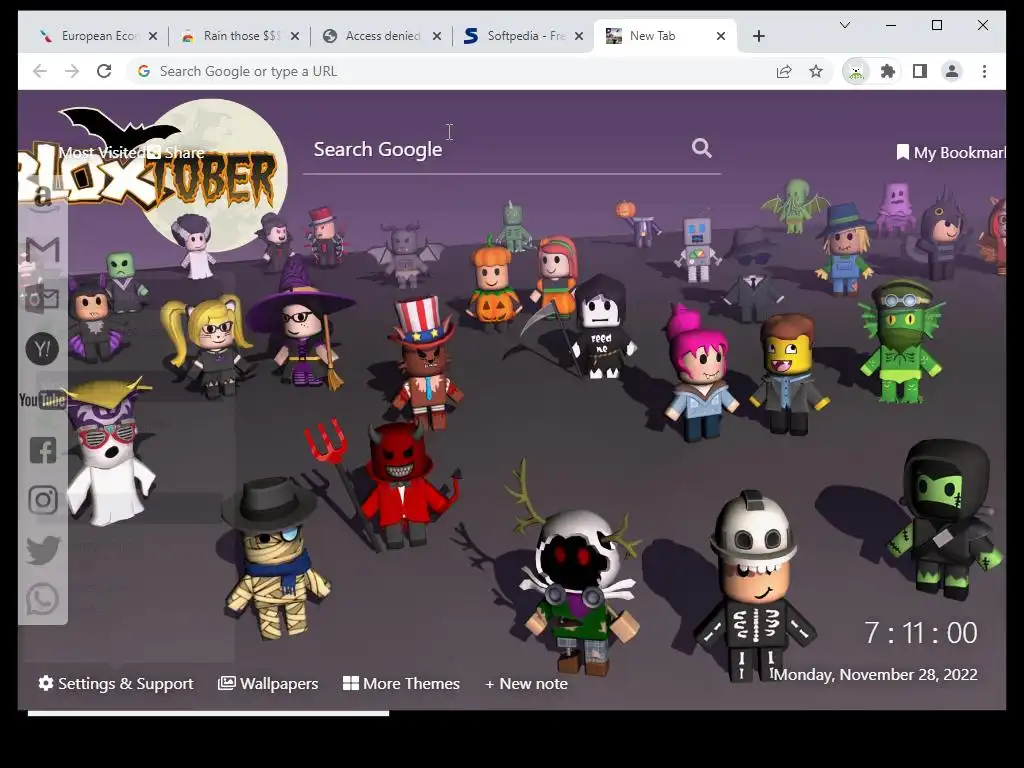Open the Chrome three-dot menu

(984, 71)
